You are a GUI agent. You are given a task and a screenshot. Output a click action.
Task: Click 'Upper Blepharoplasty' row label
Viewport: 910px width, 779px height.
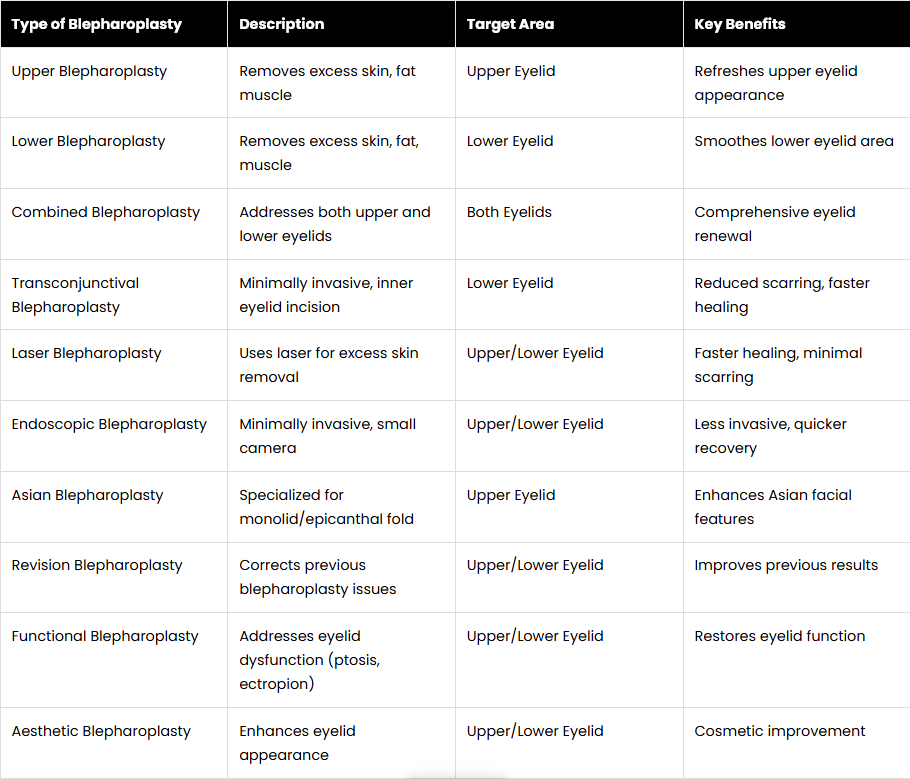click(x=89, y=71)
